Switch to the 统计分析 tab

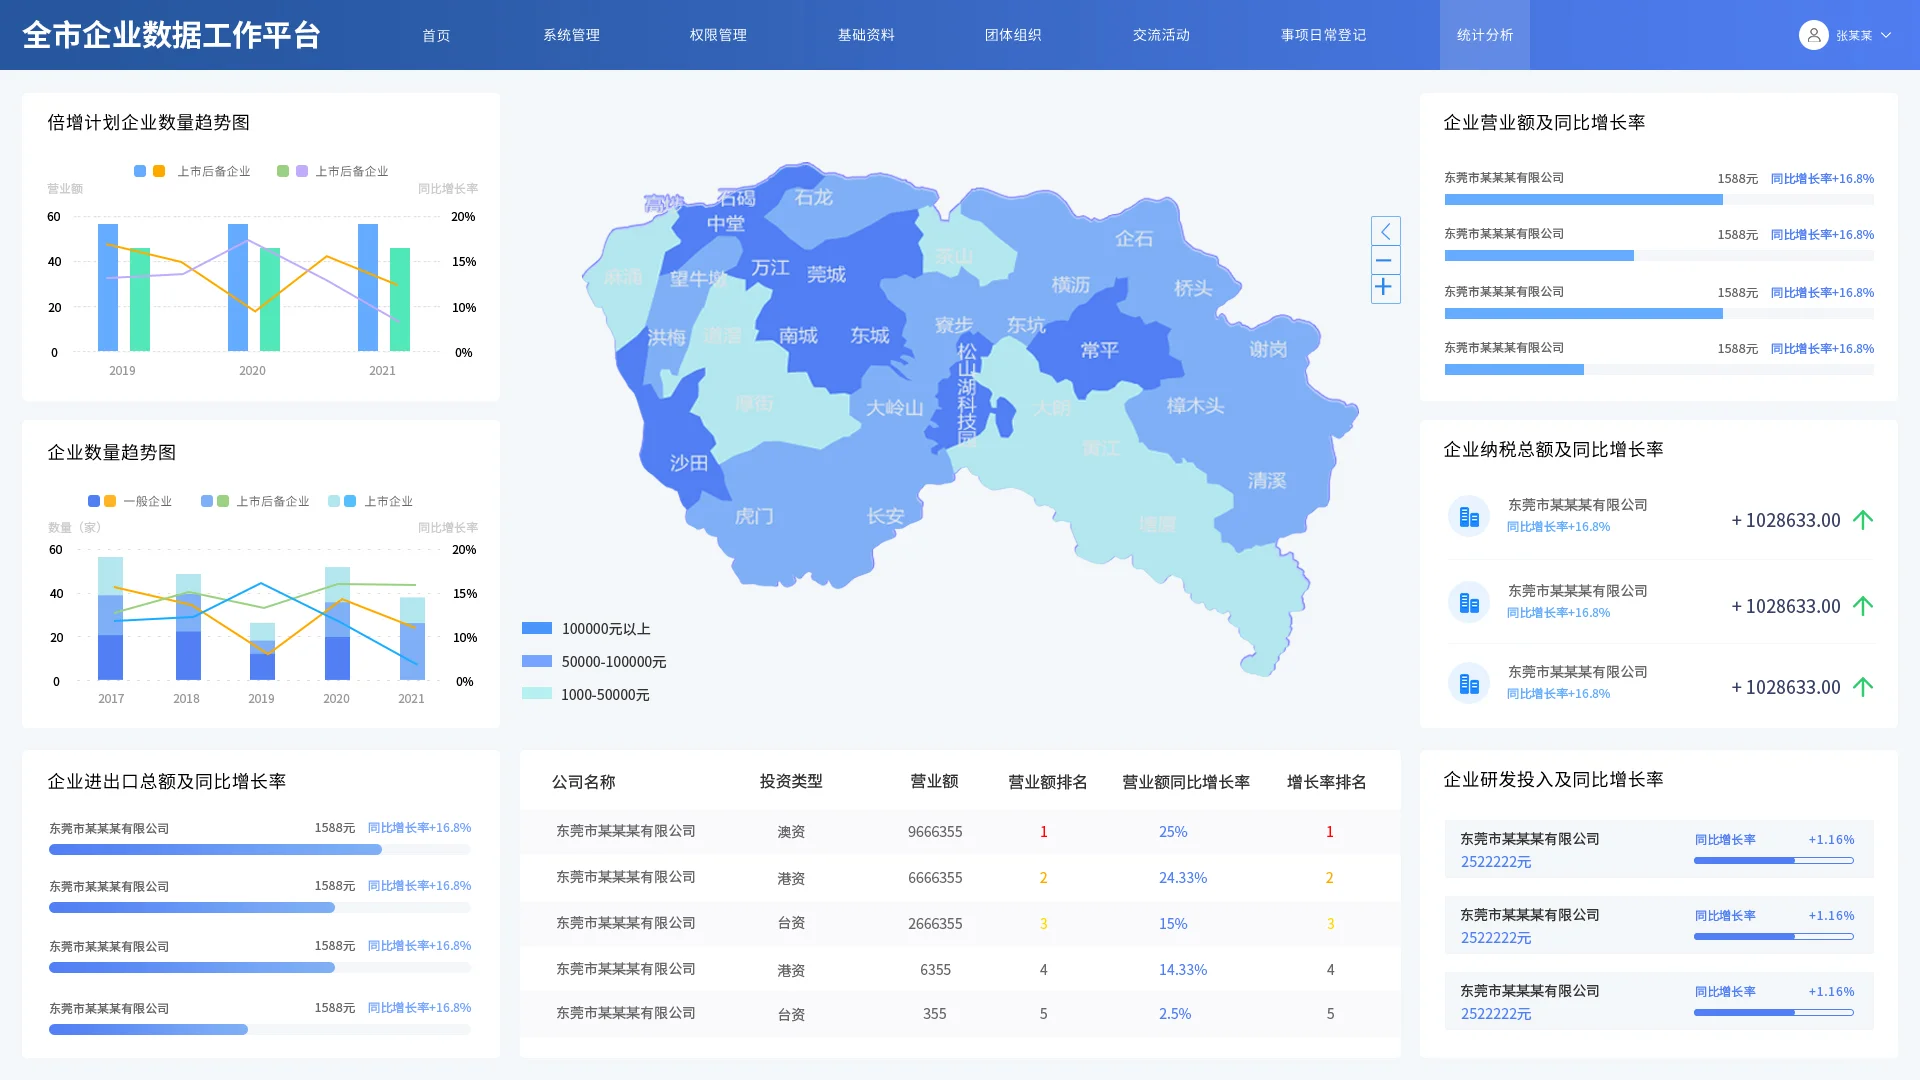point(1484,35)
